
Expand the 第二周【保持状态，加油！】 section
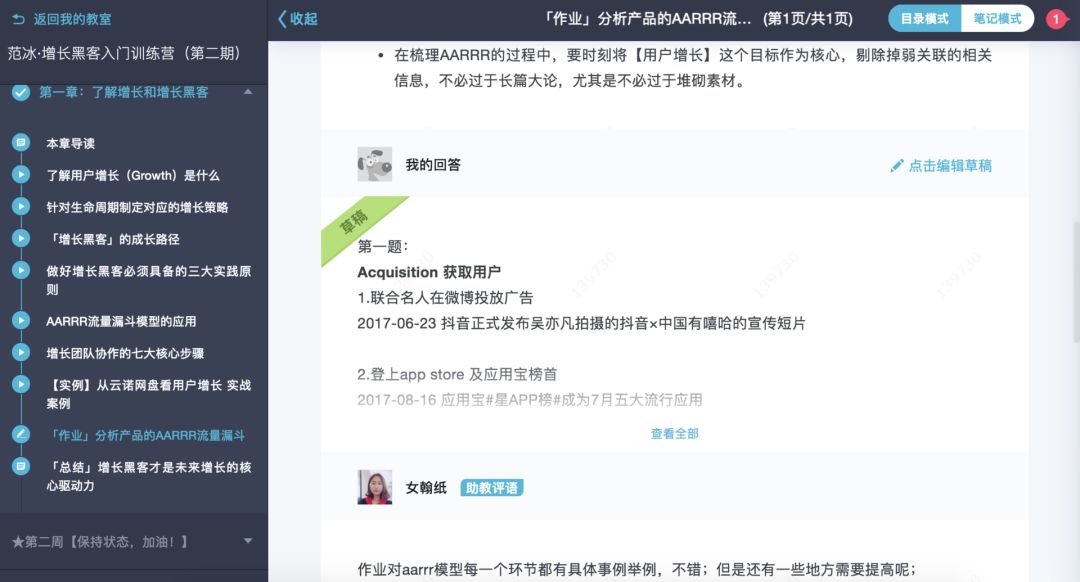tap(248, 541)
